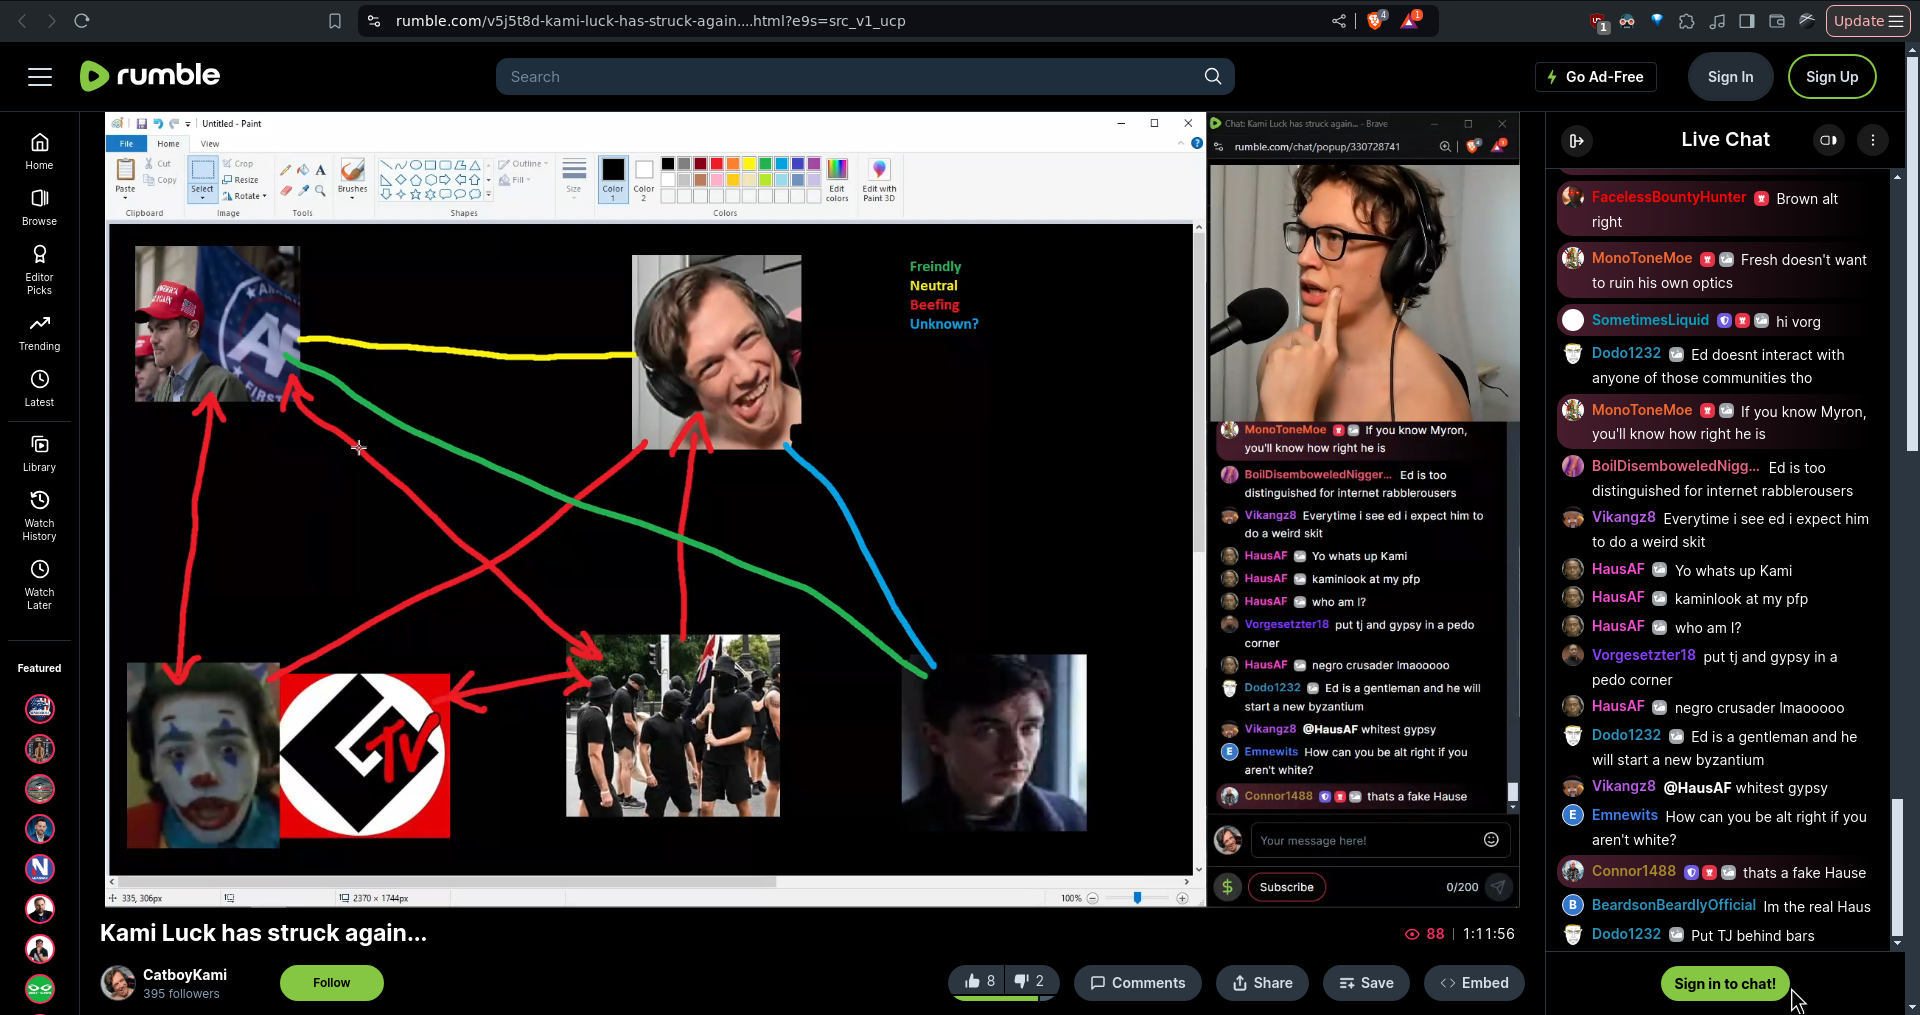The image size is (1920, 1015).
Task: Open the blue diamond extension icon
Action: pos(1657,19)
